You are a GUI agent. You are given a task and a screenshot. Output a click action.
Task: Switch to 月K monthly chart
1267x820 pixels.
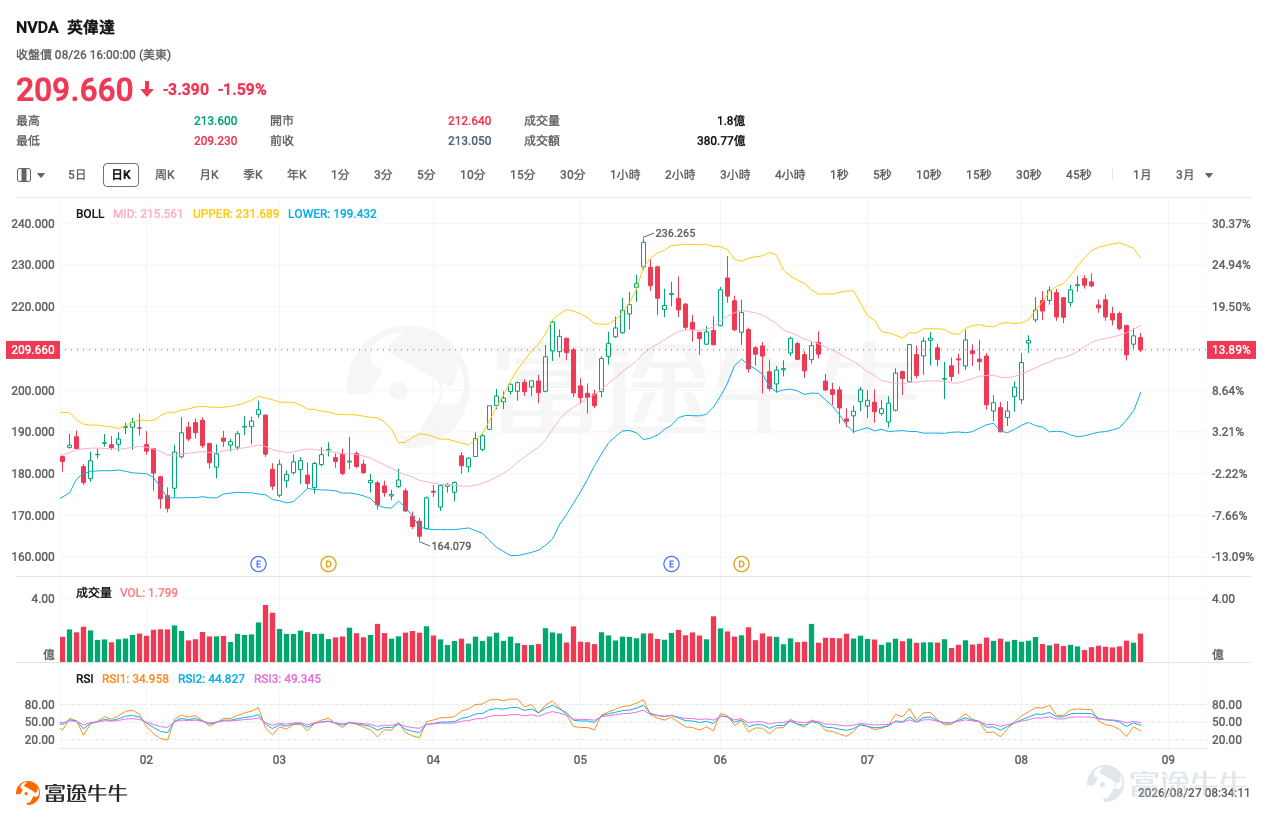[x=209, y=175]
